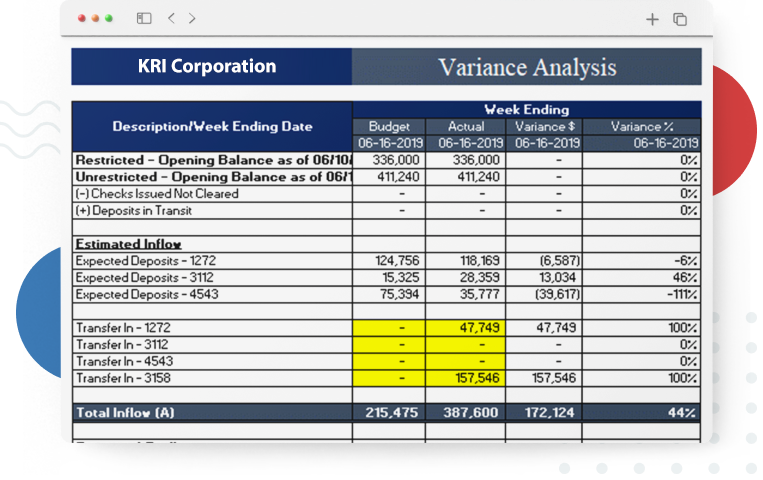
Task: Select Expected Deposits - 3112 label
Action: [x=145, y=277]
